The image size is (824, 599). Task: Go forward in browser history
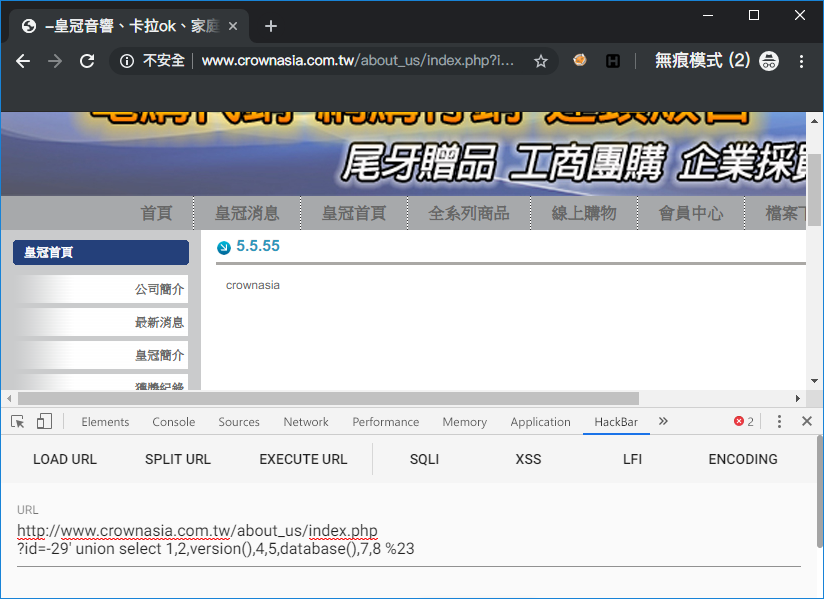point(55,61)
